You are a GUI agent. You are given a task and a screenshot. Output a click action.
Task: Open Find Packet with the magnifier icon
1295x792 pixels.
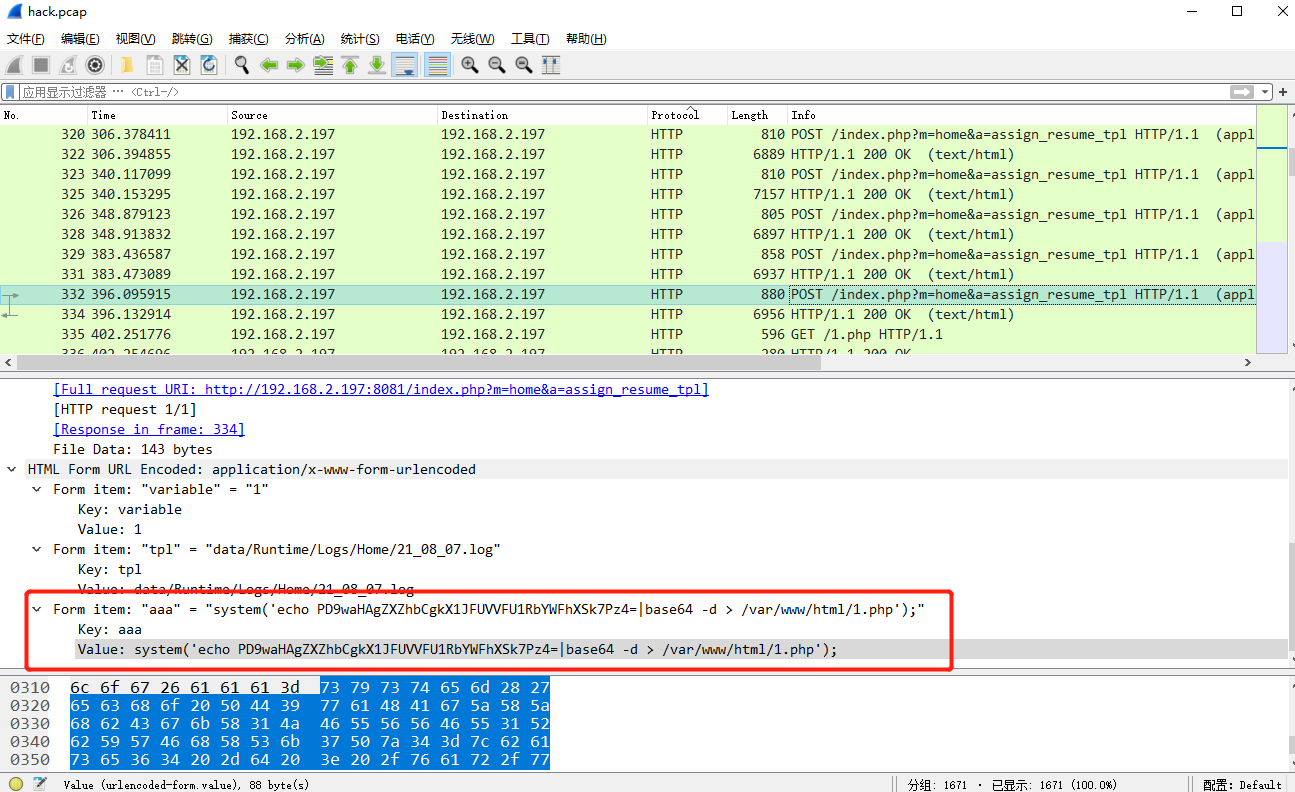point(242,65)
